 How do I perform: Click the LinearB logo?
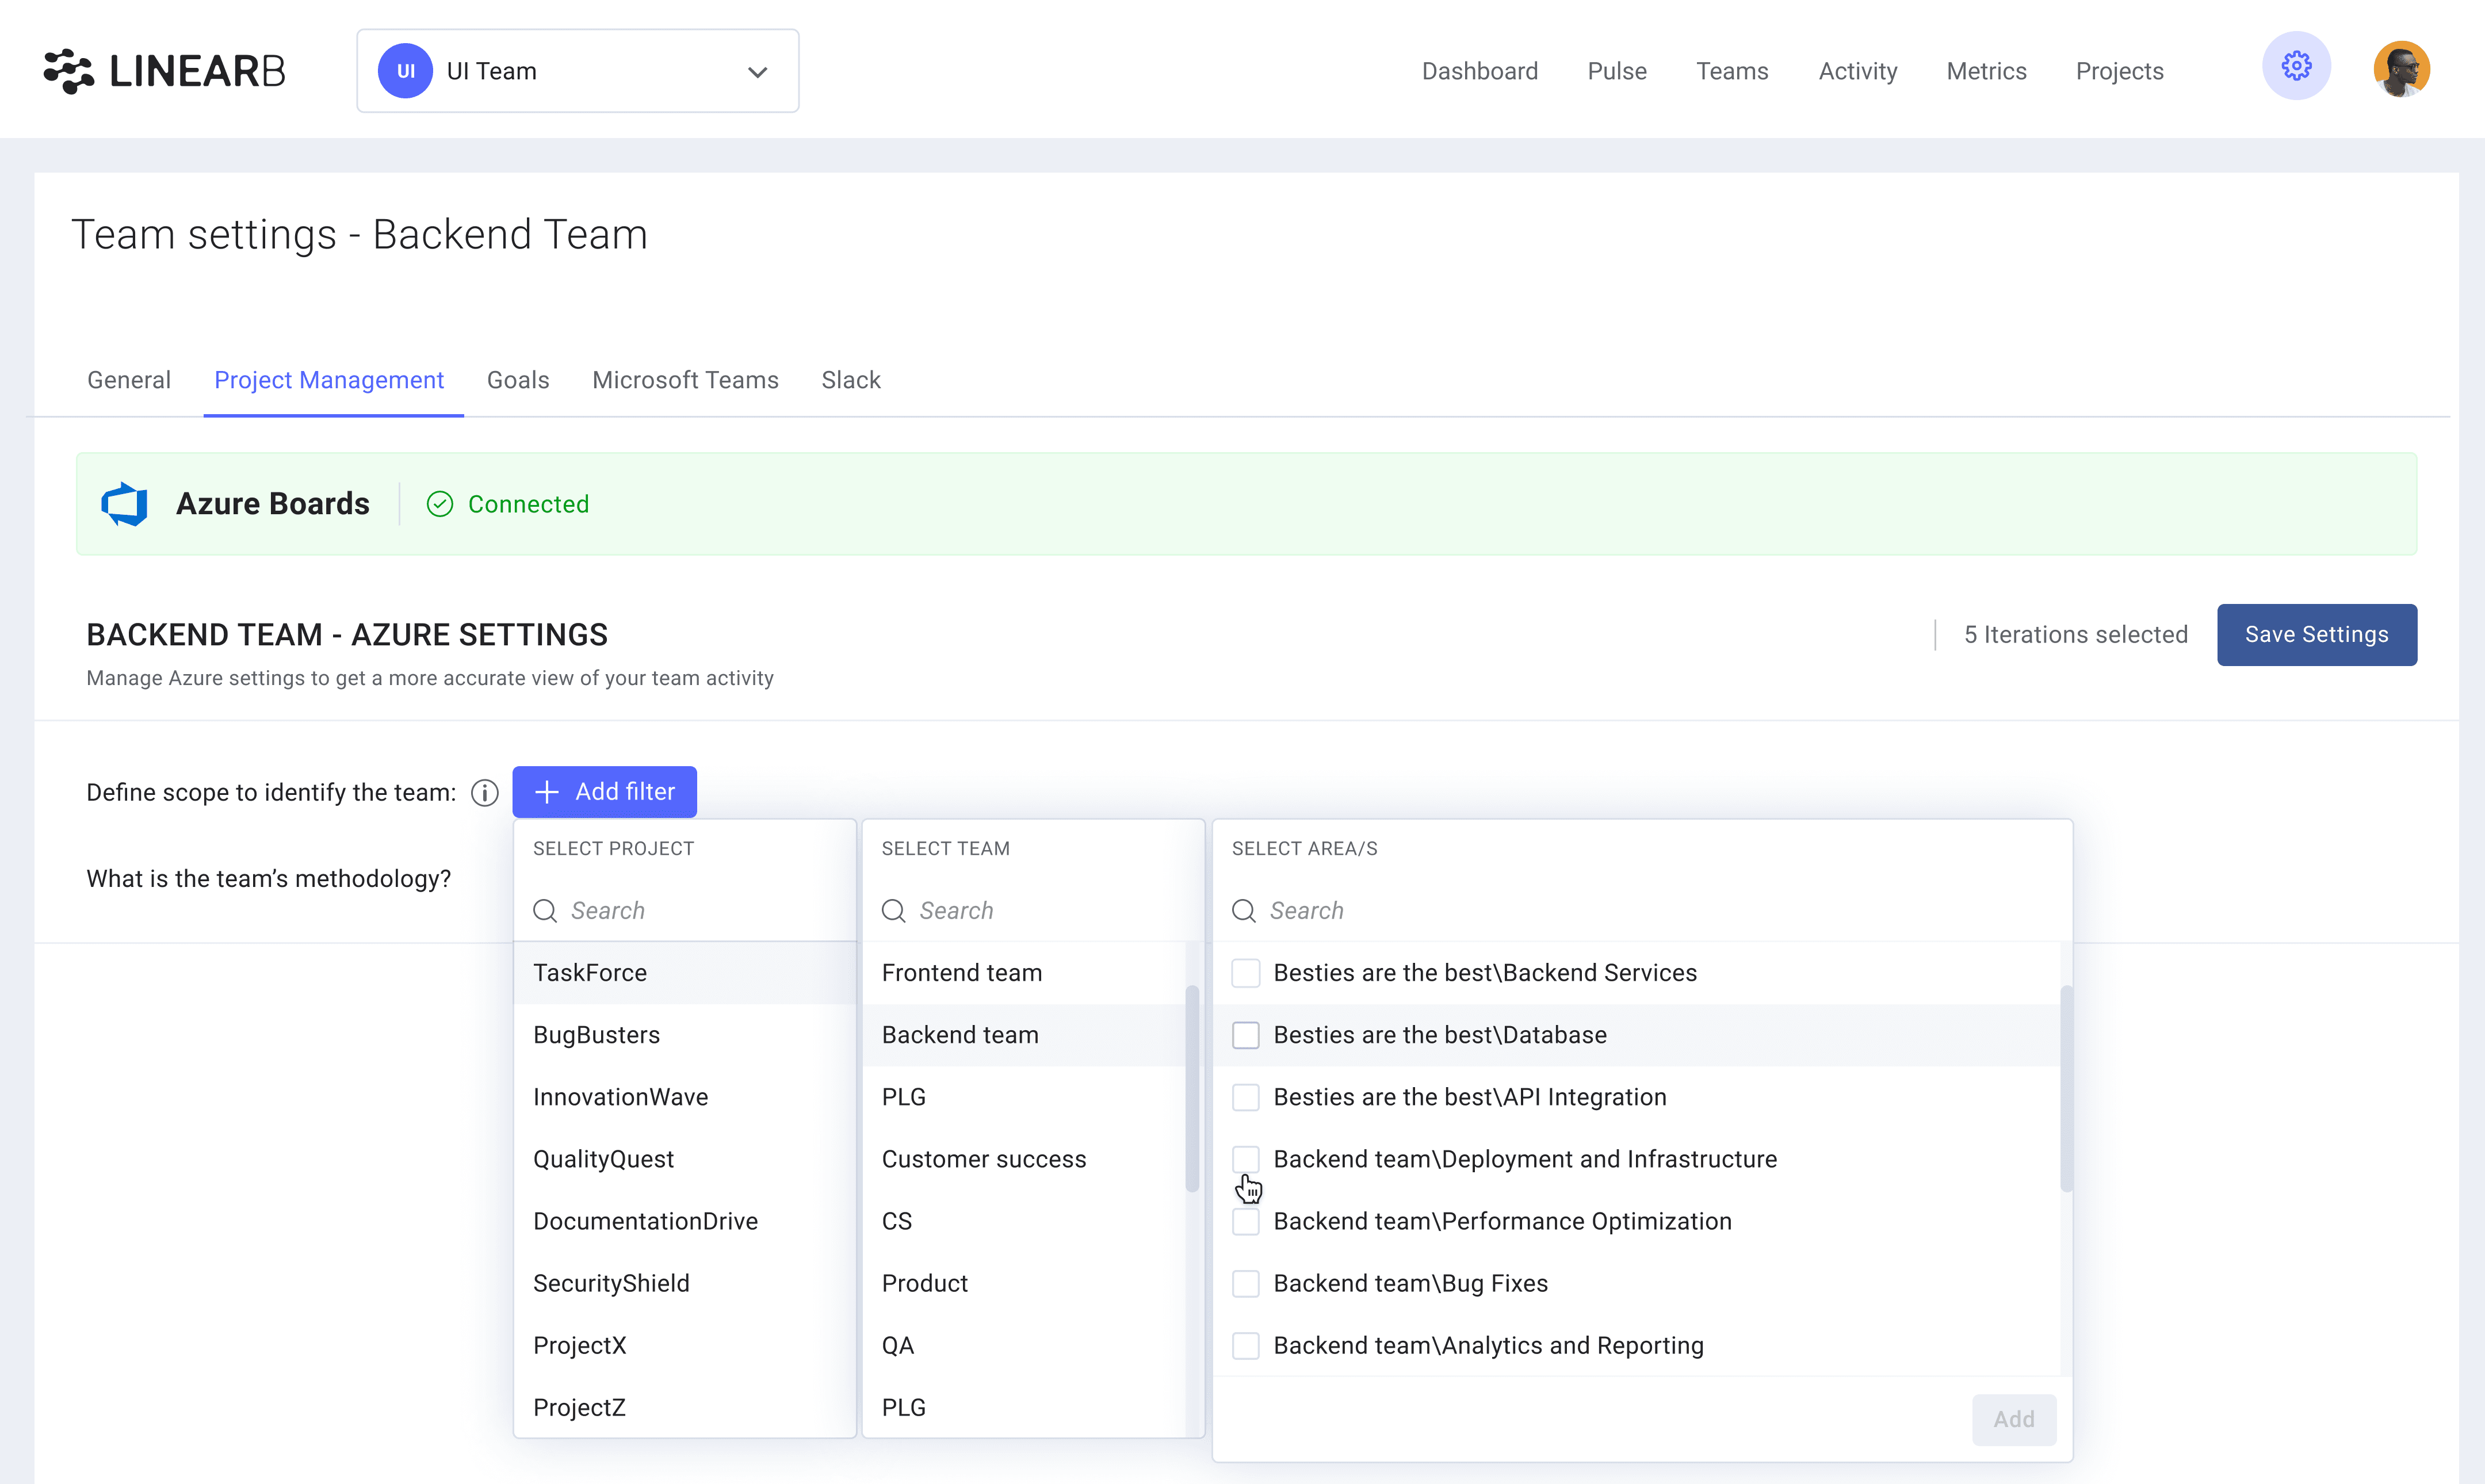[163, 69]
